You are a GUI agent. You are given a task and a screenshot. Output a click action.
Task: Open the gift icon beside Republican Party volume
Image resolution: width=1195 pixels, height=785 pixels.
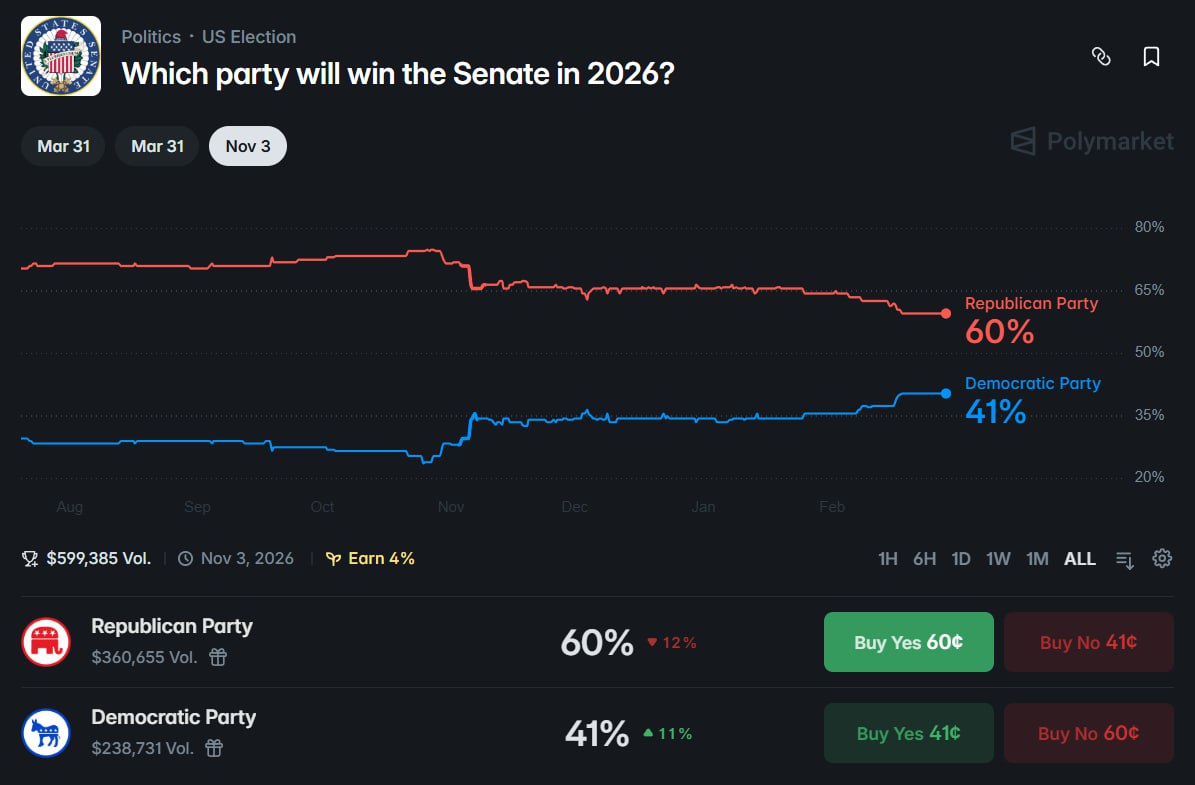(218, 658)
